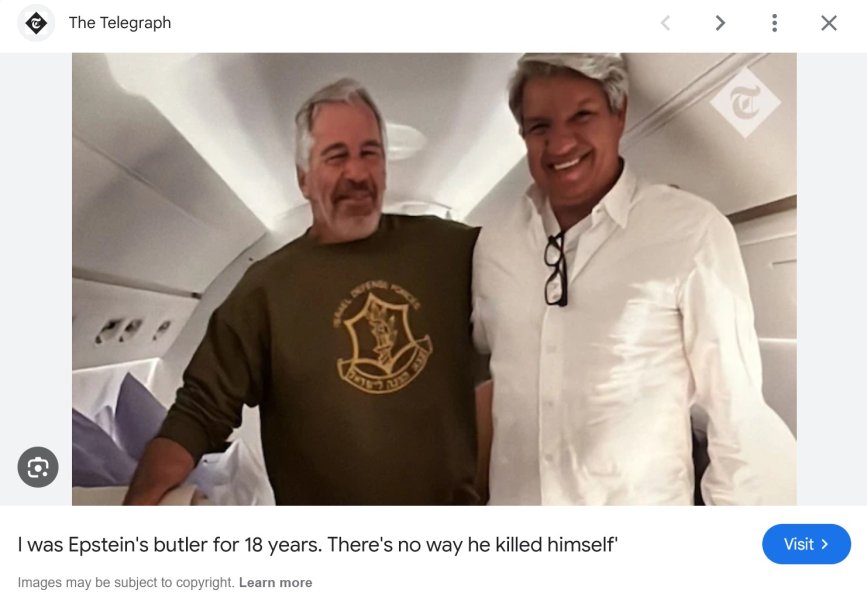Open The Telegraph source name link

(x=120, y=23)
